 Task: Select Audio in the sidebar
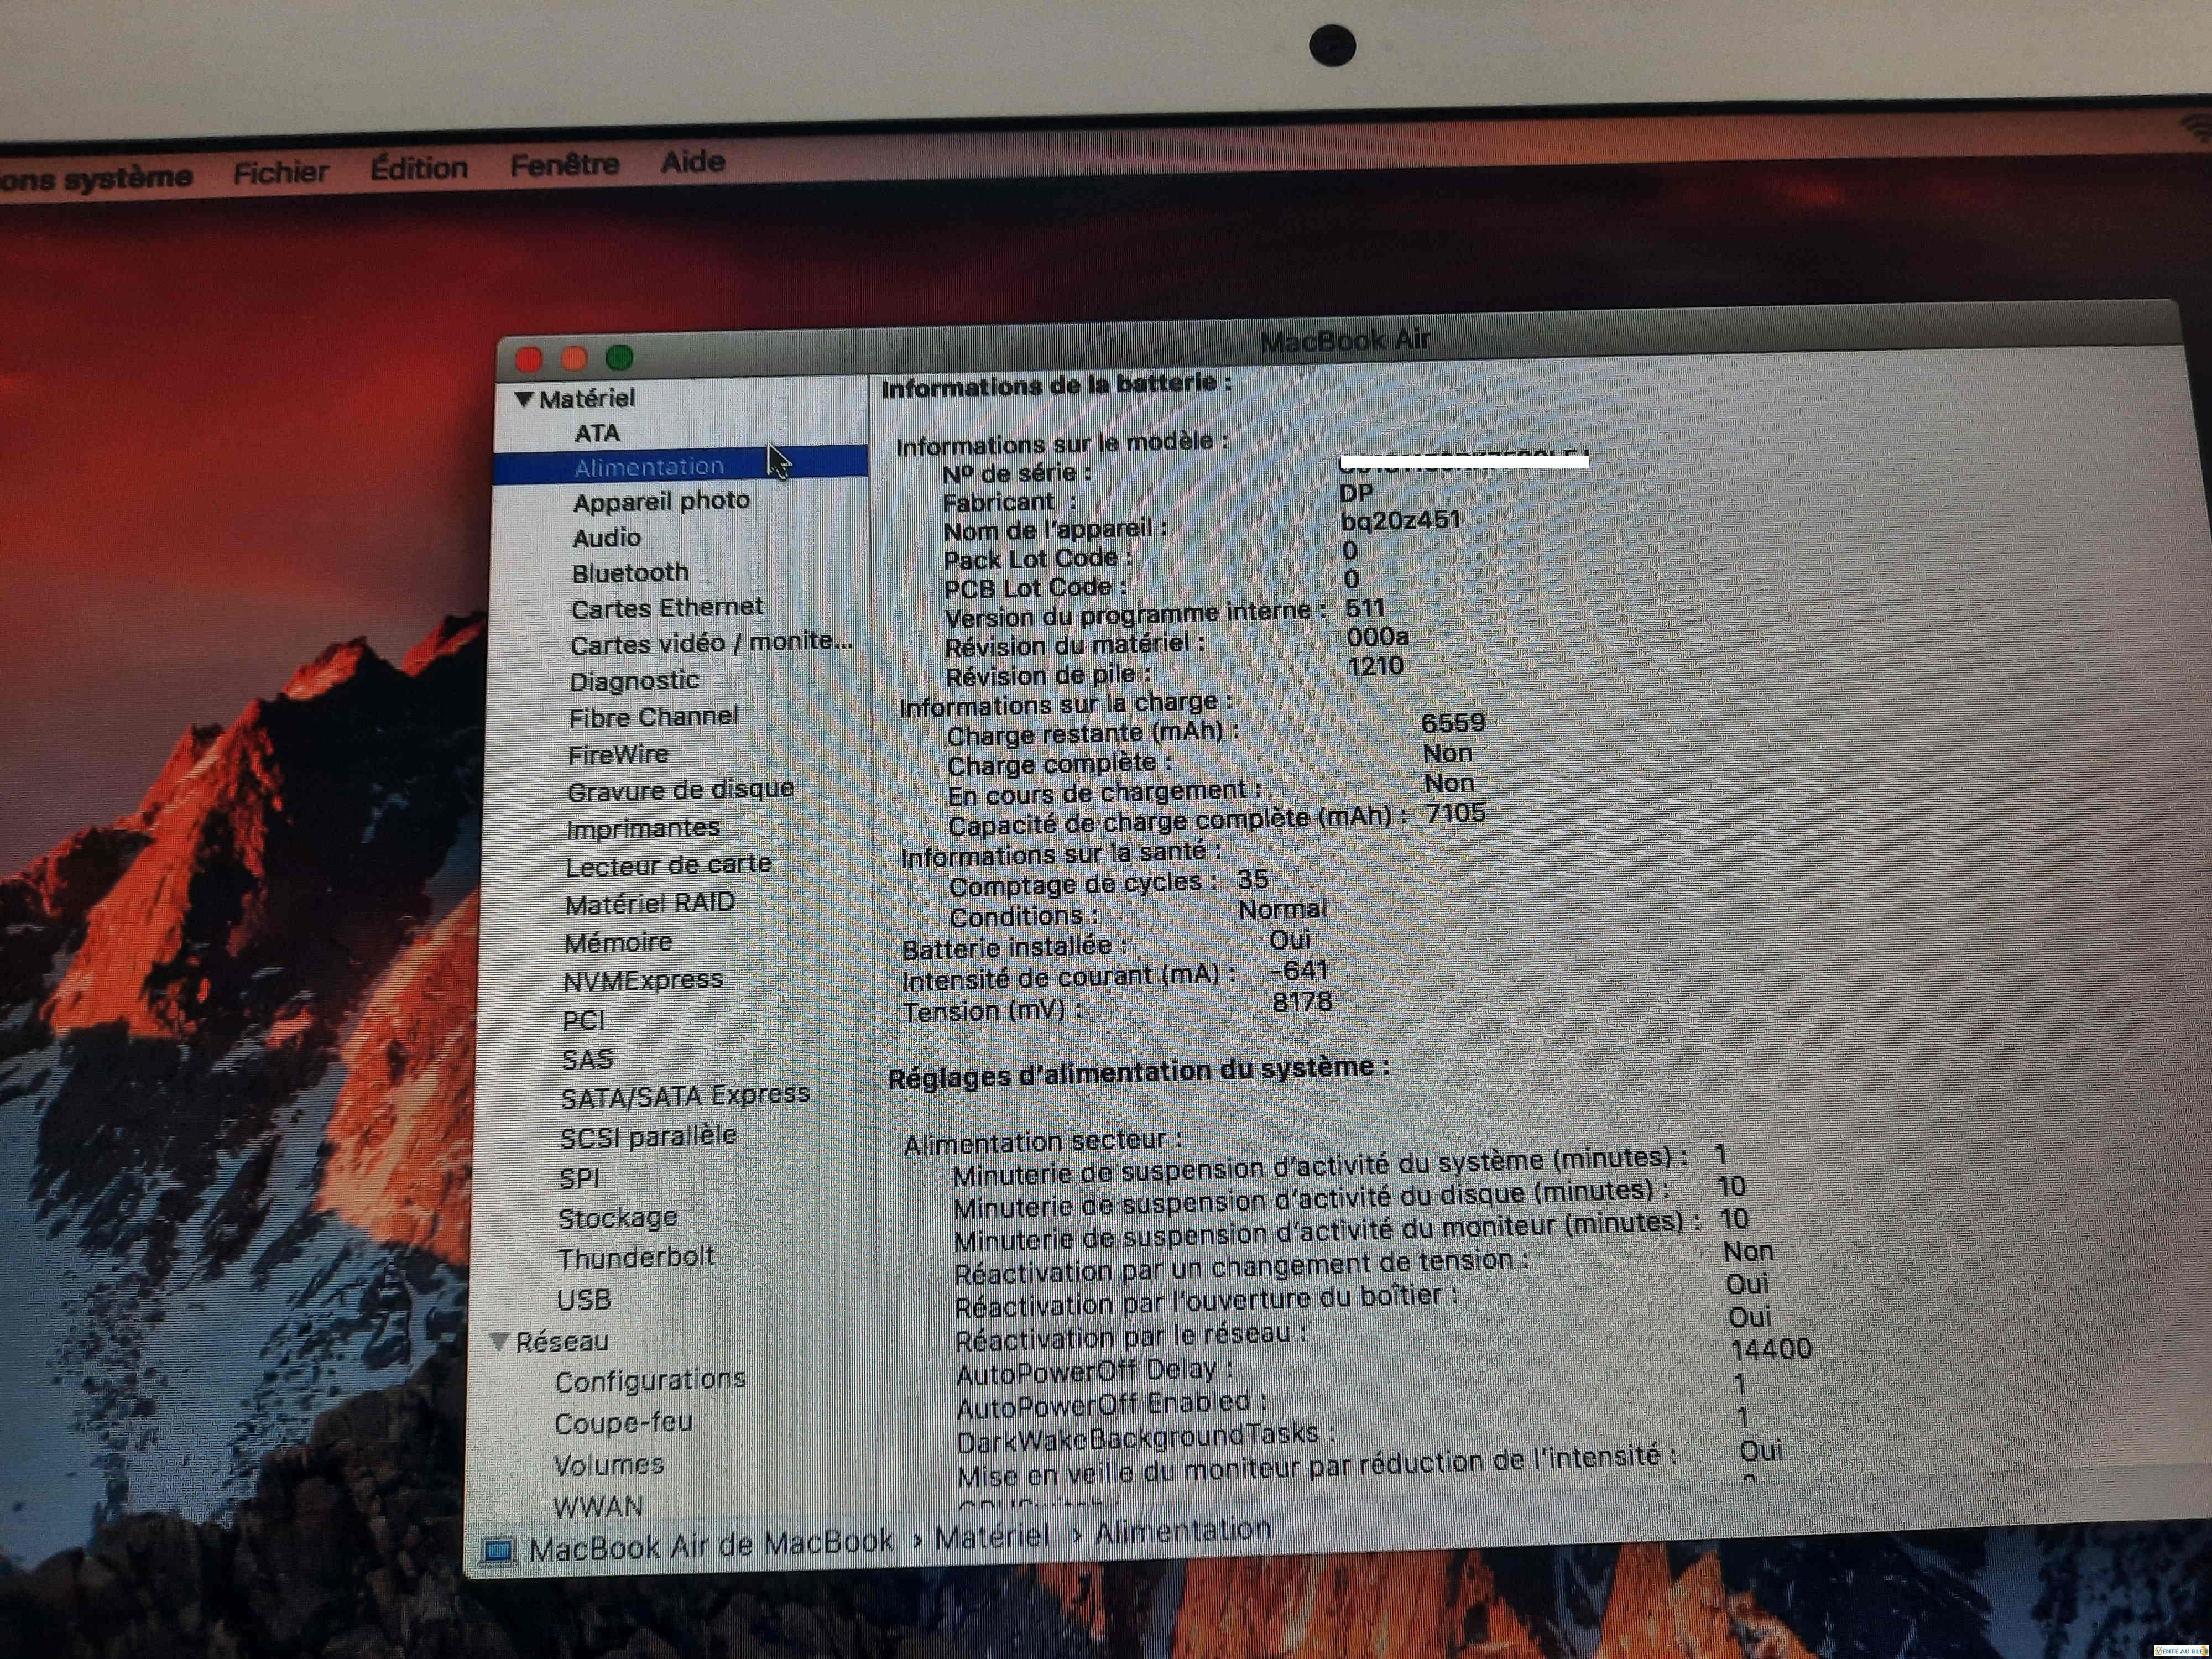[607, 538]
